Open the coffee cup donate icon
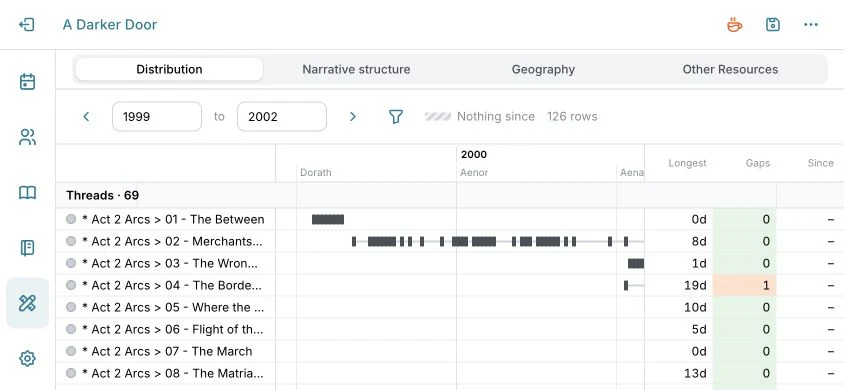844x390 pixels. [734, 25]
